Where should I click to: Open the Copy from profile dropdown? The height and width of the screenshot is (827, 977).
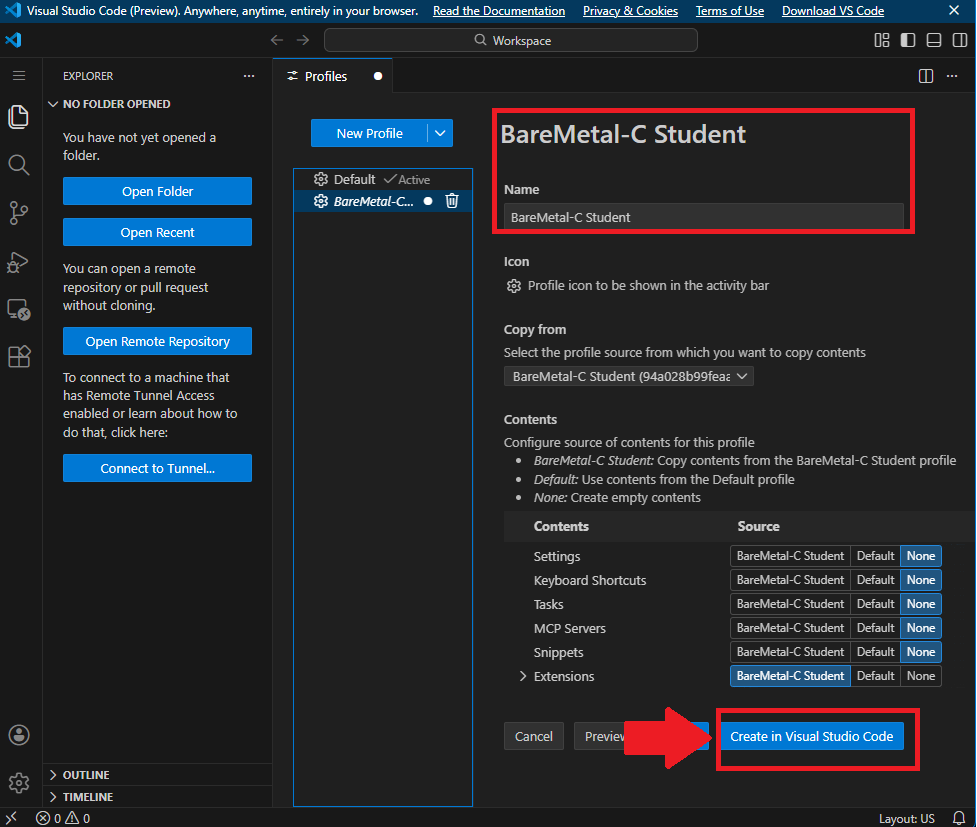pyautogui.click(x=628, y=377)
